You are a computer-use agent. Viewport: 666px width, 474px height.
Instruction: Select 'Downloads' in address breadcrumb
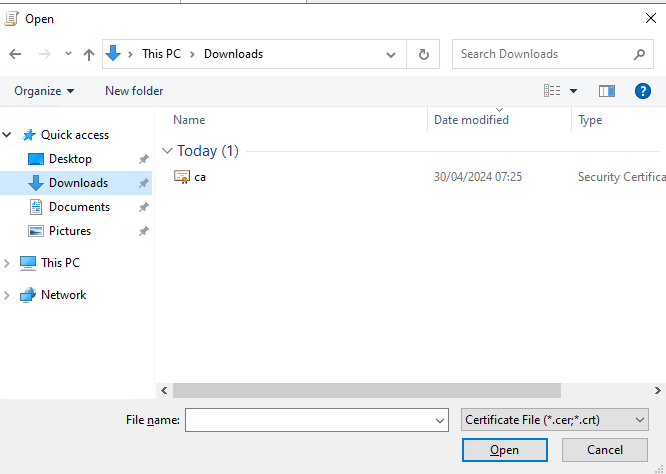pos(233,54)
